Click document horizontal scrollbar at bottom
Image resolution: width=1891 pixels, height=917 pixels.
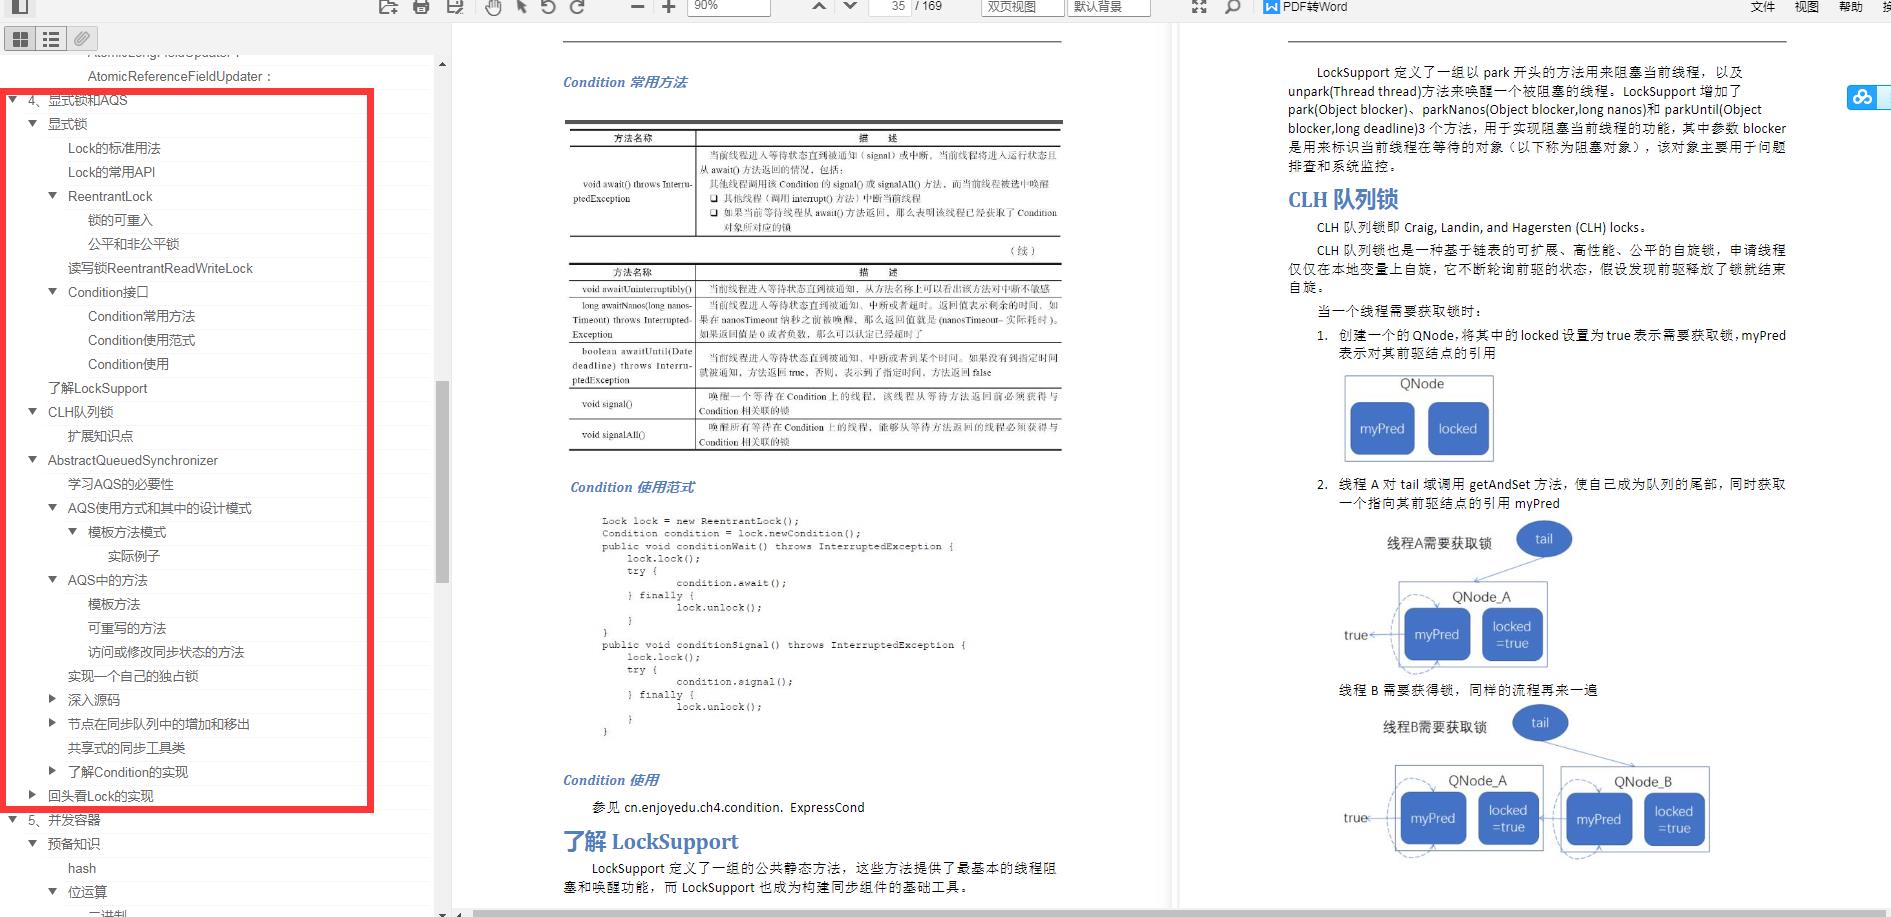1180,913
